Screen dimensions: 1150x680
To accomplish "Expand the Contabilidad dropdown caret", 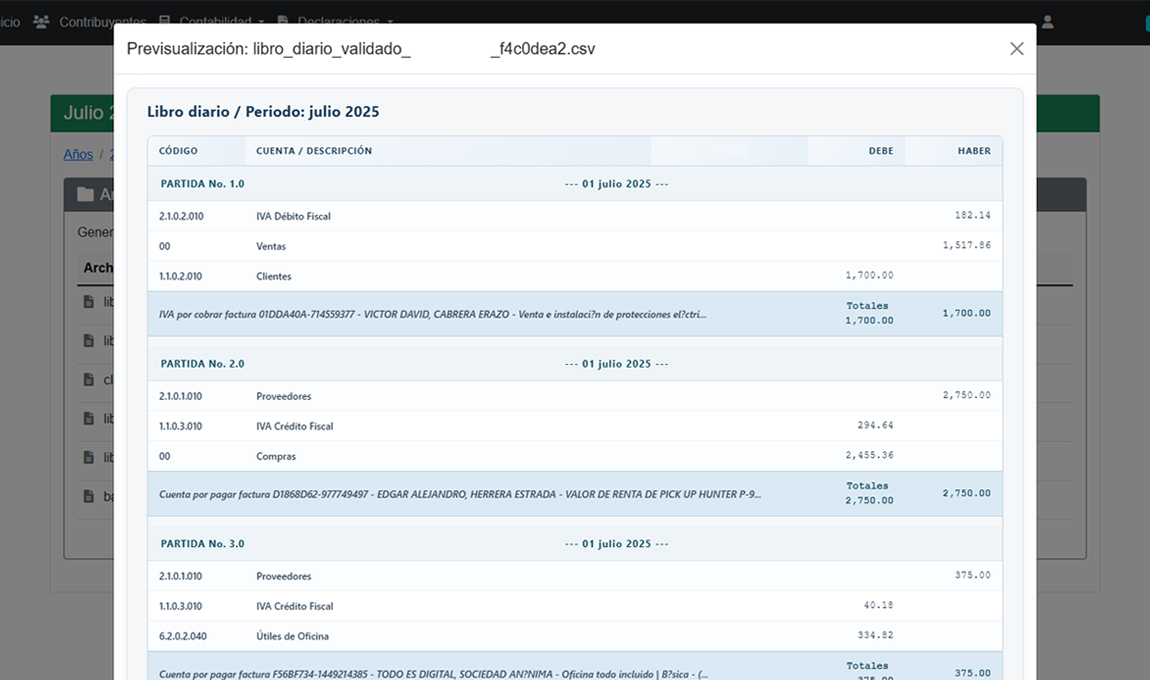I will [261, 21].
